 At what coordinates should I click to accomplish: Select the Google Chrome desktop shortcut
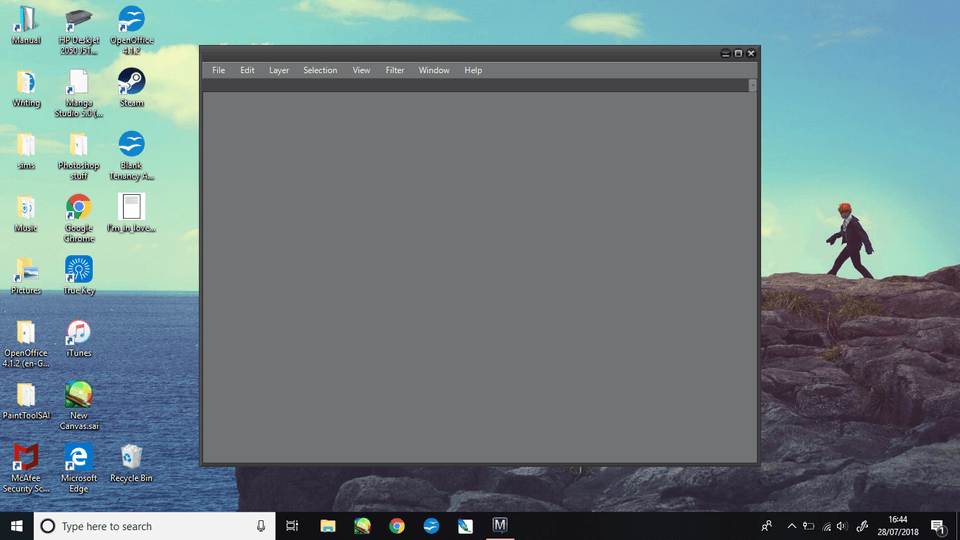pos(78,218)
